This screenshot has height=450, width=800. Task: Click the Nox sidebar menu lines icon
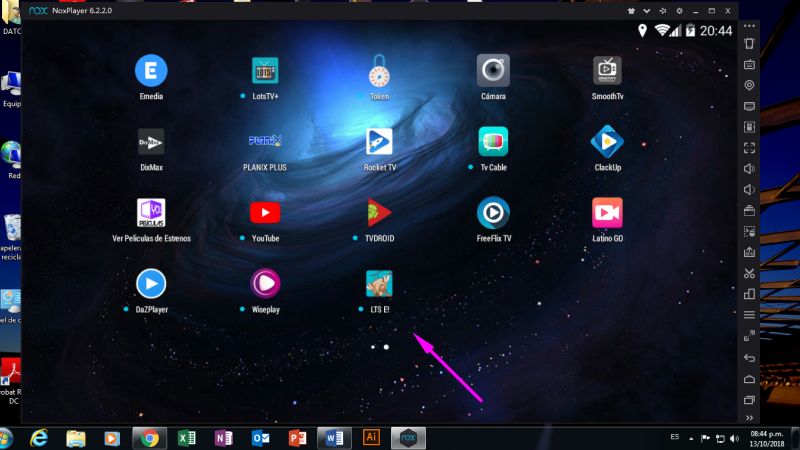(749, 315)
